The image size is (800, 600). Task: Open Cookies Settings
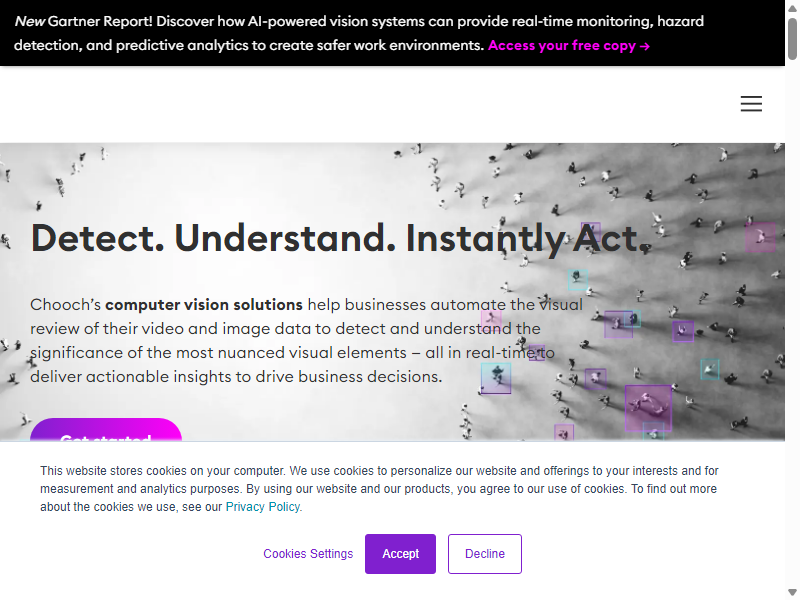coord(308,554)
